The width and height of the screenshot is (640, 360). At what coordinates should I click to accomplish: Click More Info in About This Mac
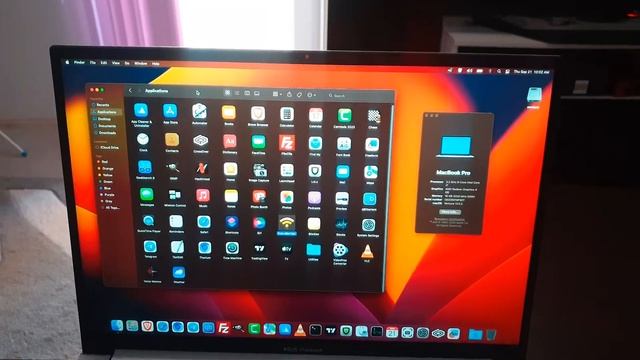pyautogui.click(x=449, y=212)
